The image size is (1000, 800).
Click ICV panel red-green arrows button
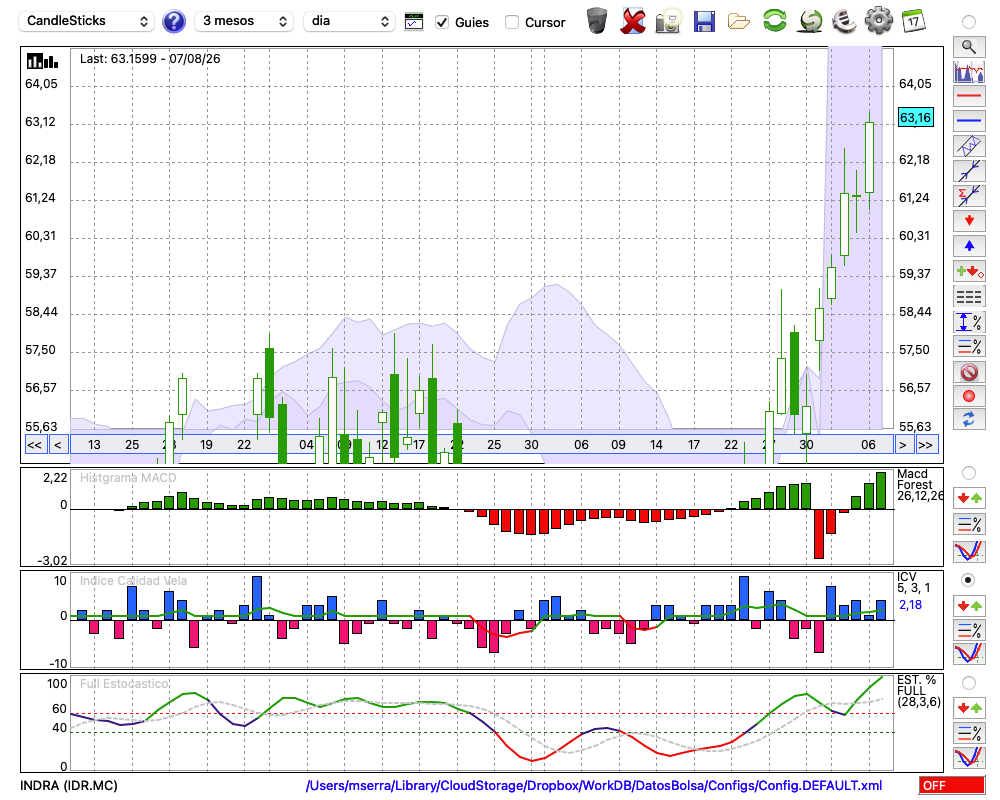point(969,605)
